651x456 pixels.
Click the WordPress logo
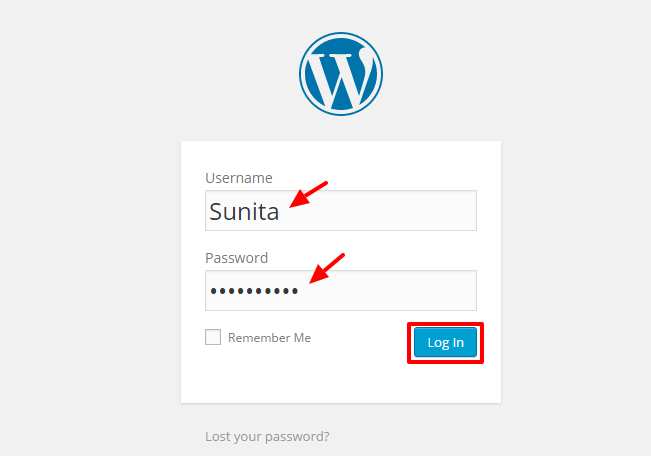[x=340, y=73]
